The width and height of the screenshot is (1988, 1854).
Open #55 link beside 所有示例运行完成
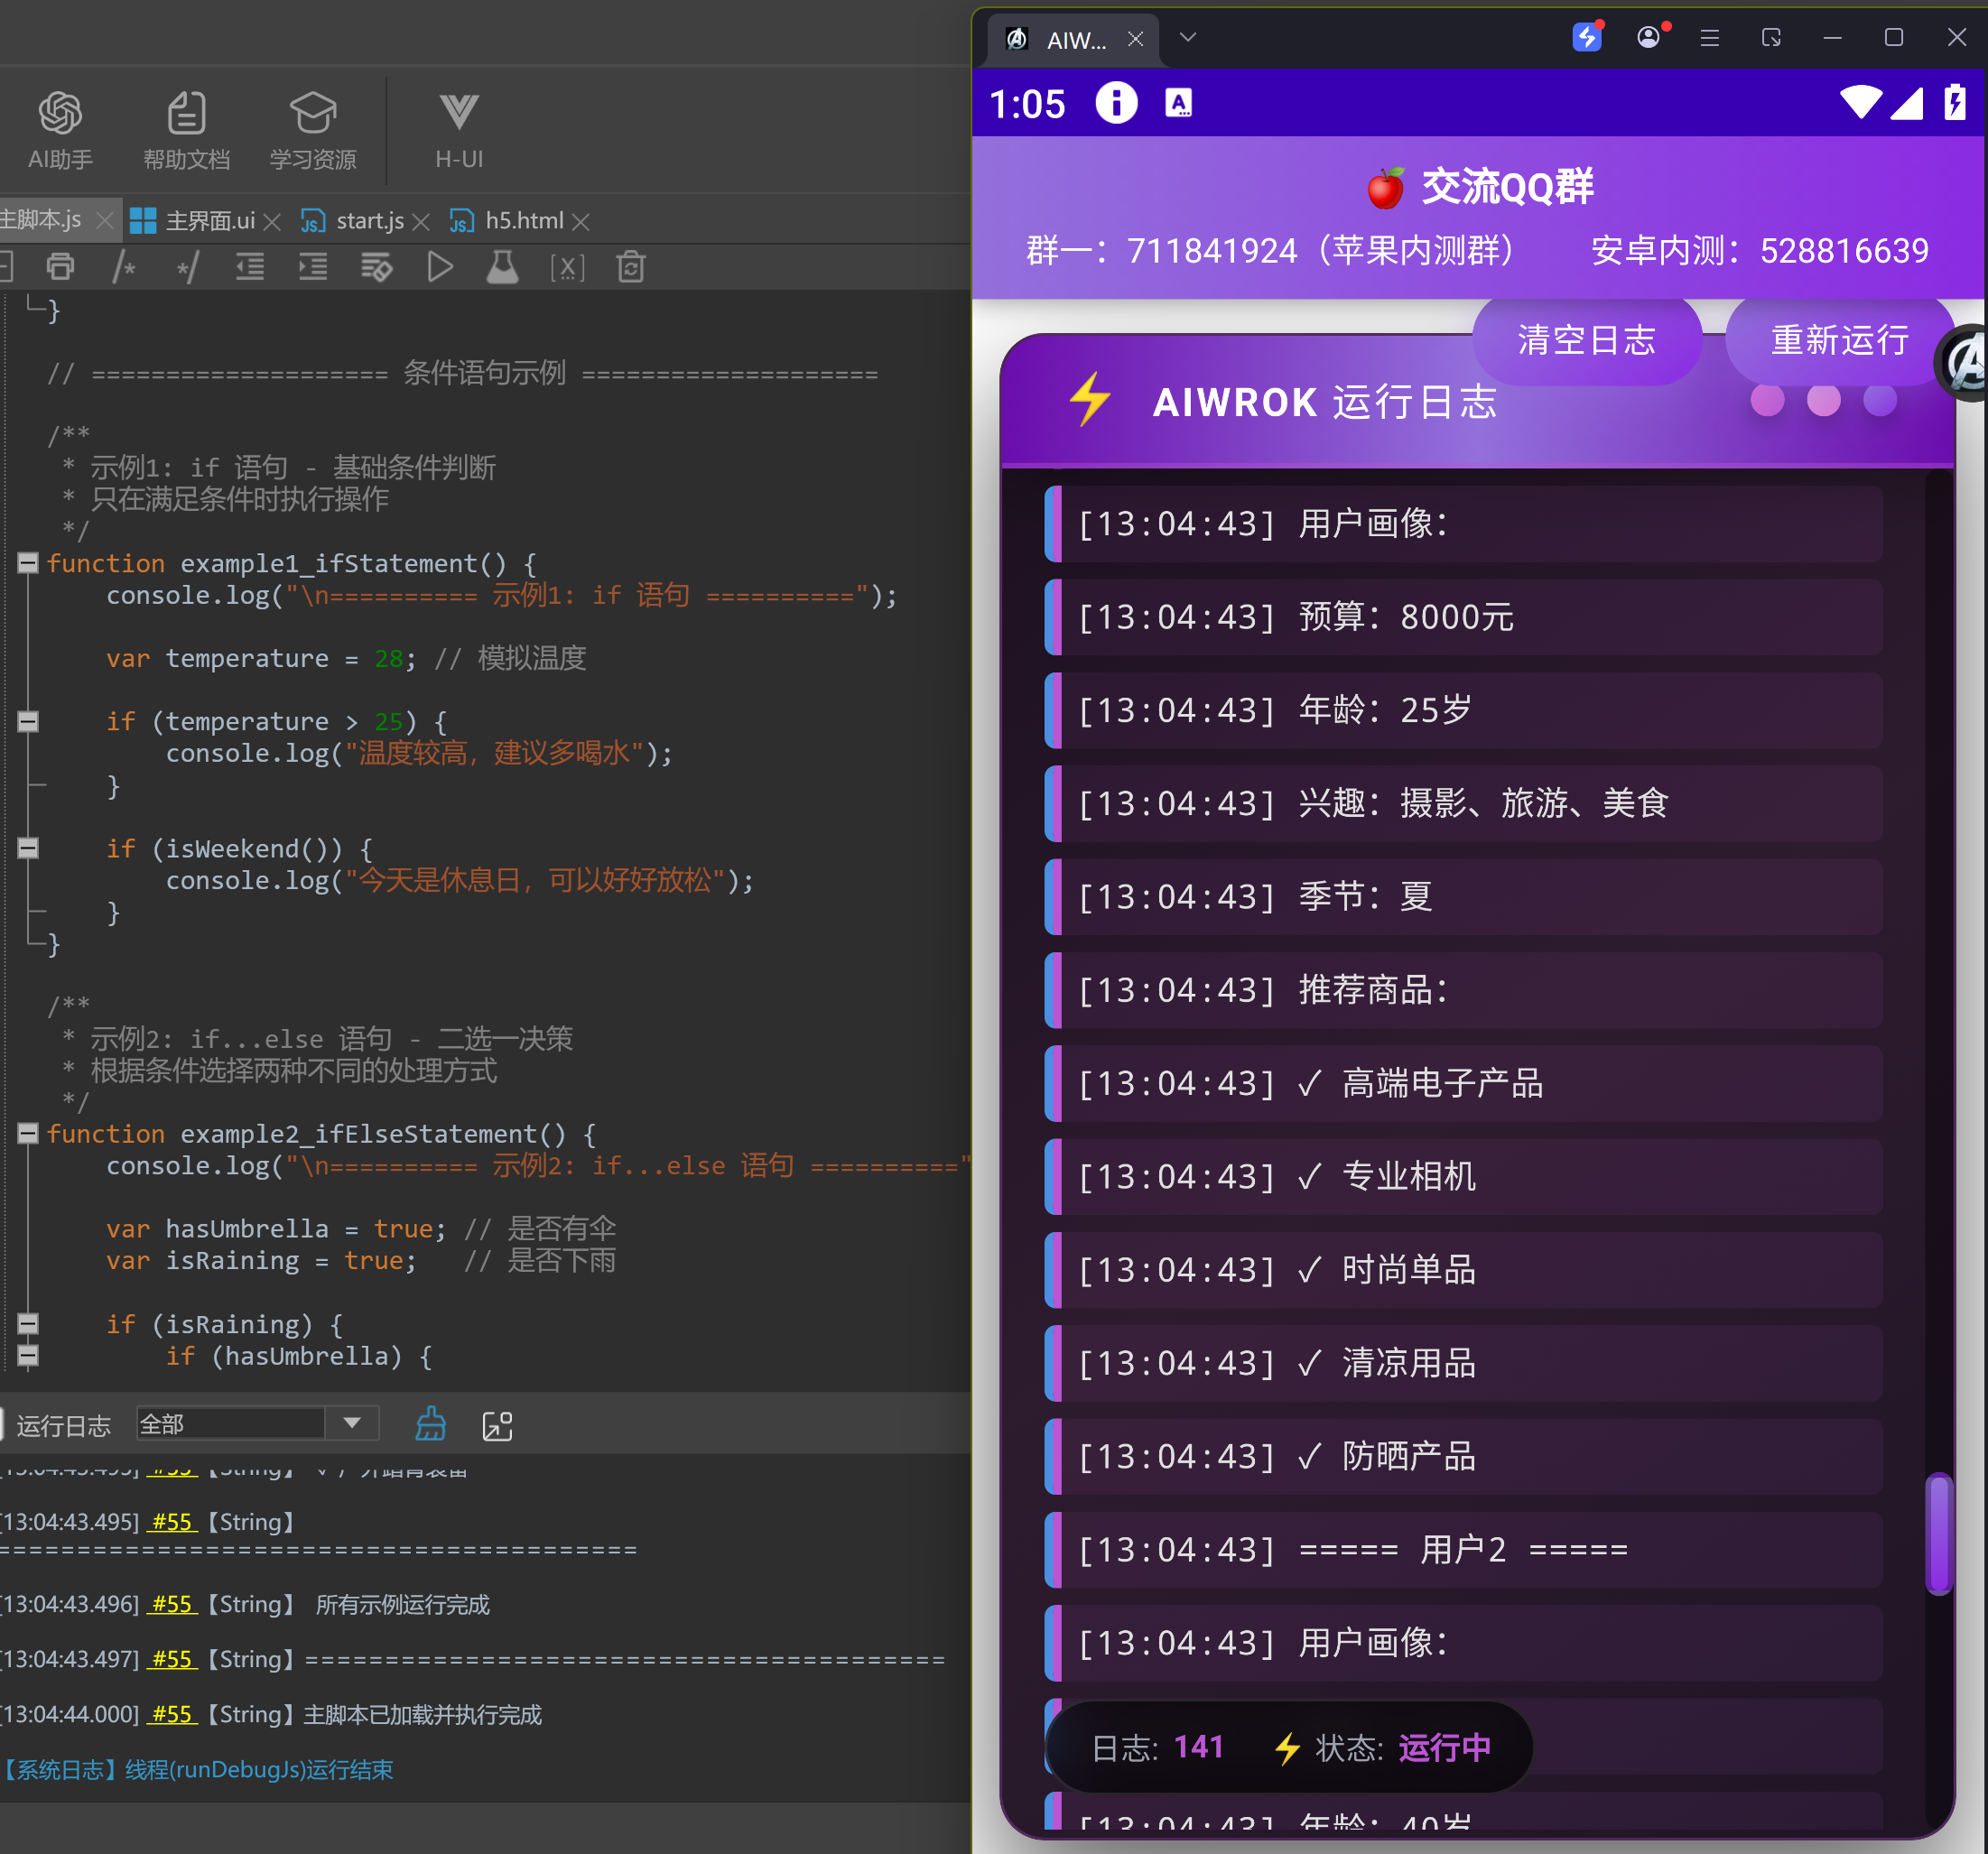tap(172, 1603)
